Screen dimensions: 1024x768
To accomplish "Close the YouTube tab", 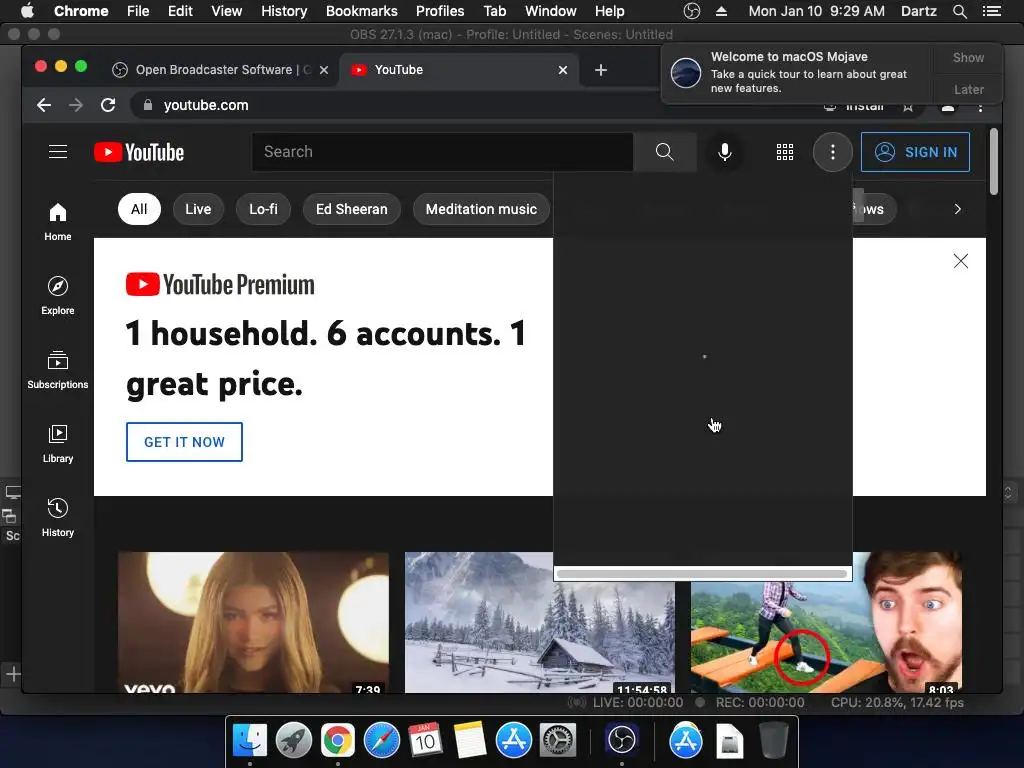I will (x=562, y=70).
